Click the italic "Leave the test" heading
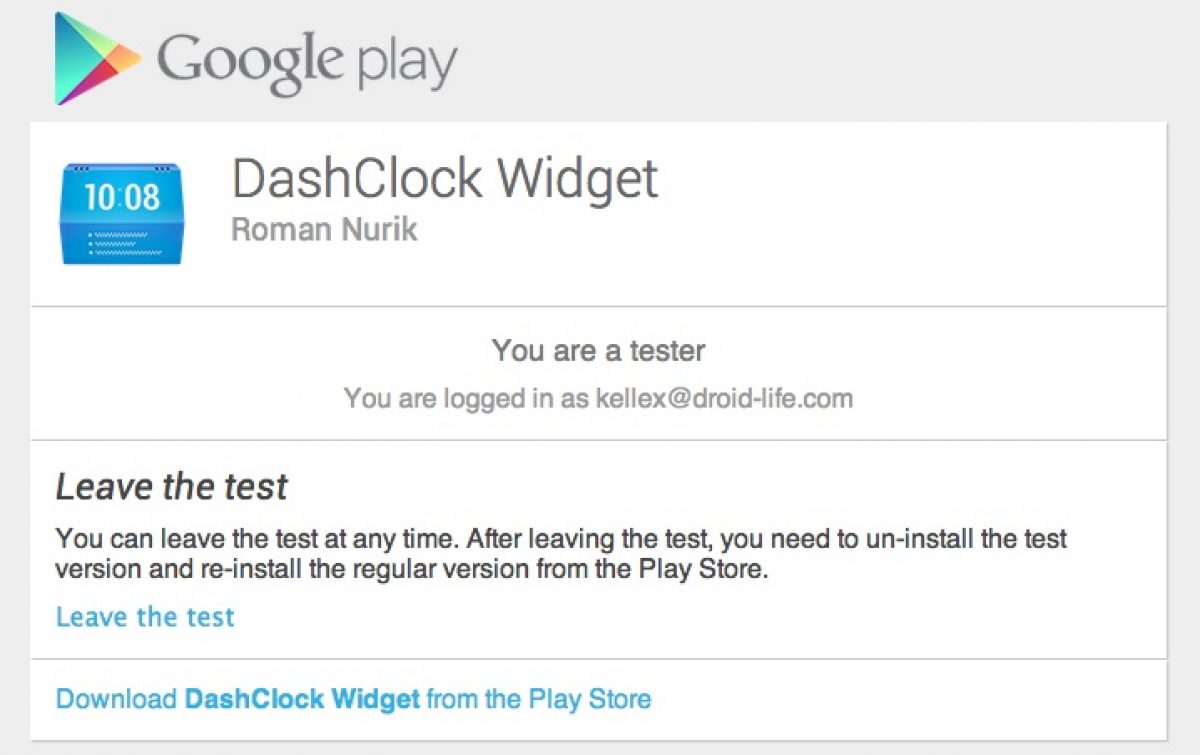The height and width of the screenshot is (755, 1200). tap(171, 487)
